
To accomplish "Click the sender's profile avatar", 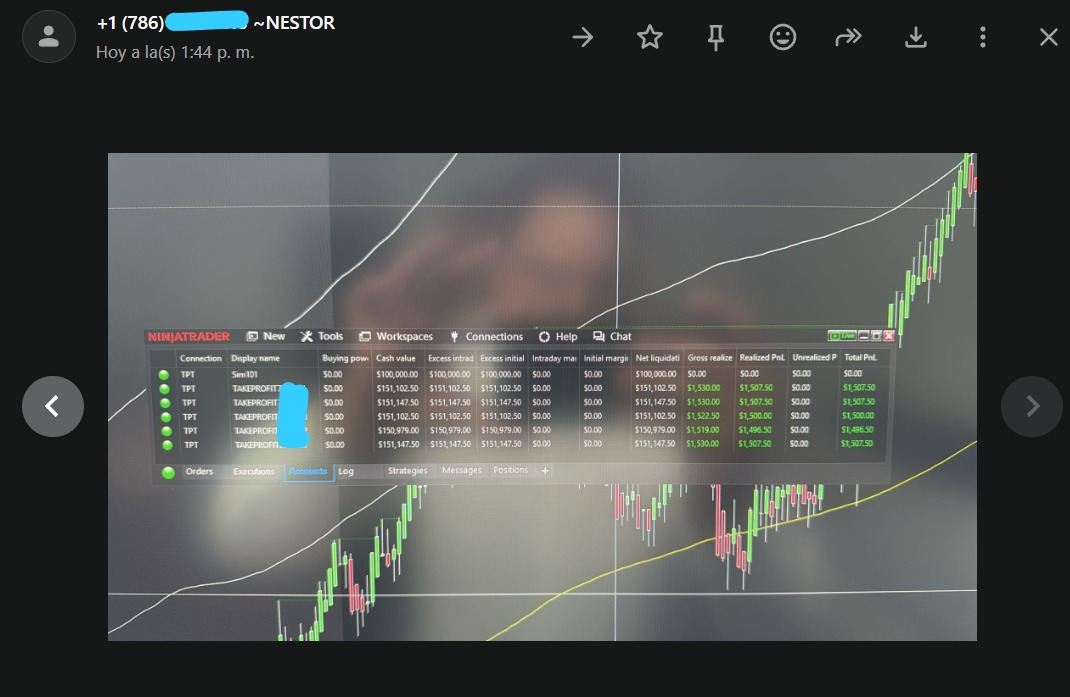I will (48, 38).
